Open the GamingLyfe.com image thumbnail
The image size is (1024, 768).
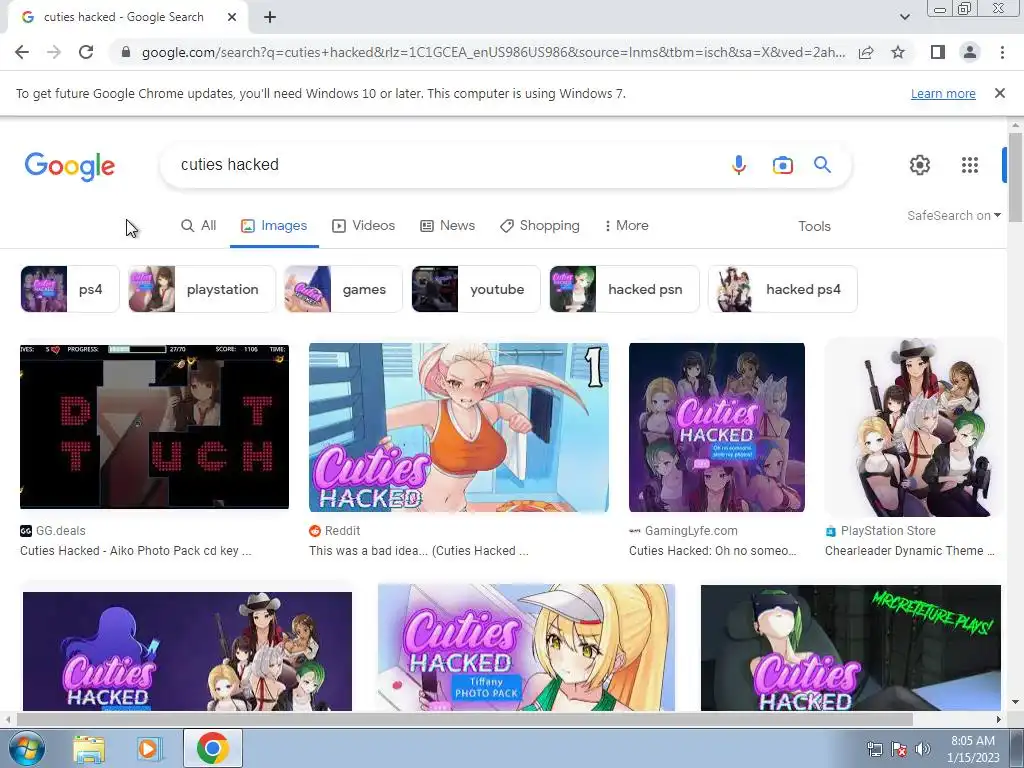pos(716,427)
